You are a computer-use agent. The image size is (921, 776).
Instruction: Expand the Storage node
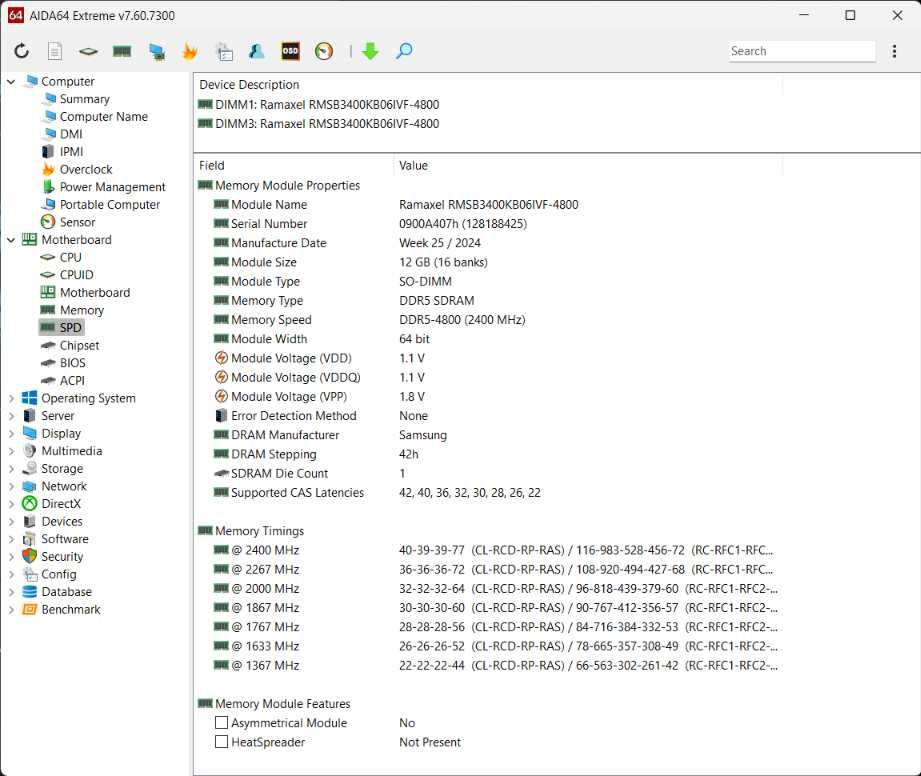pos(11,469)
